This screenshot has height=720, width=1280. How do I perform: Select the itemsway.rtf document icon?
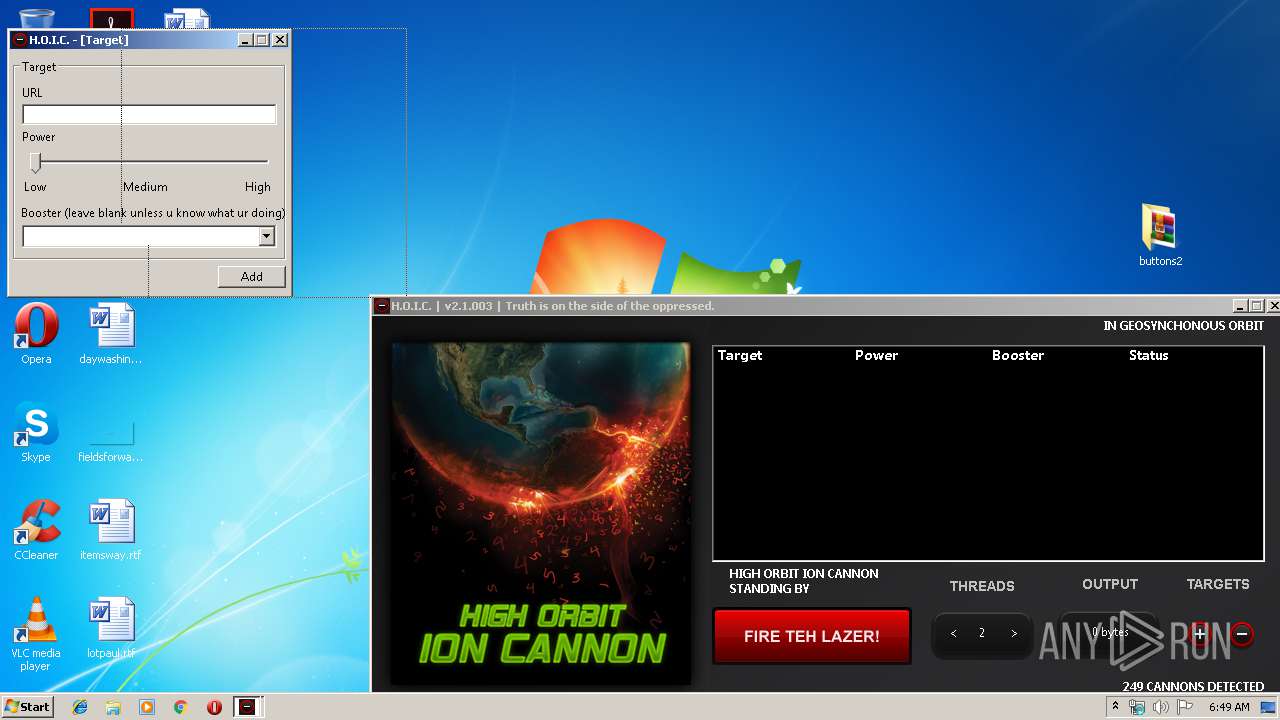coord(111,530)
